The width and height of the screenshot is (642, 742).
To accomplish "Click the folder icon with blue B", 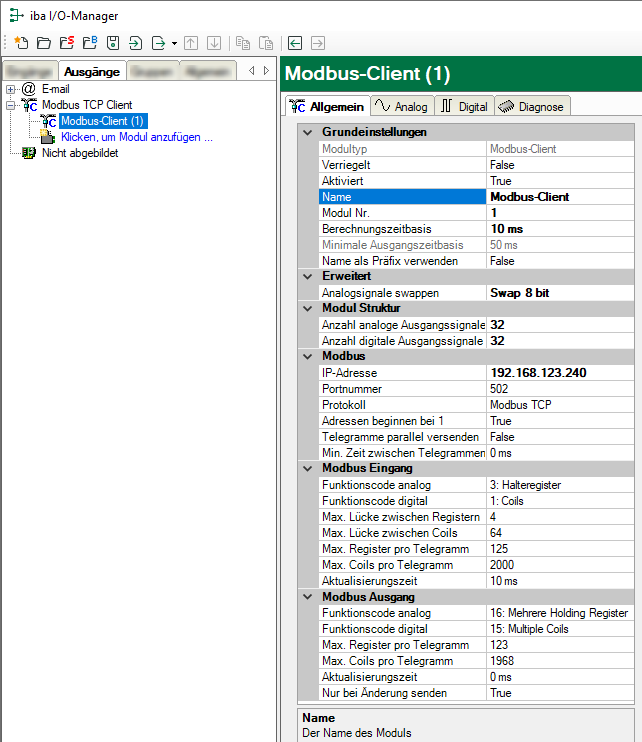I will [89, 43].
